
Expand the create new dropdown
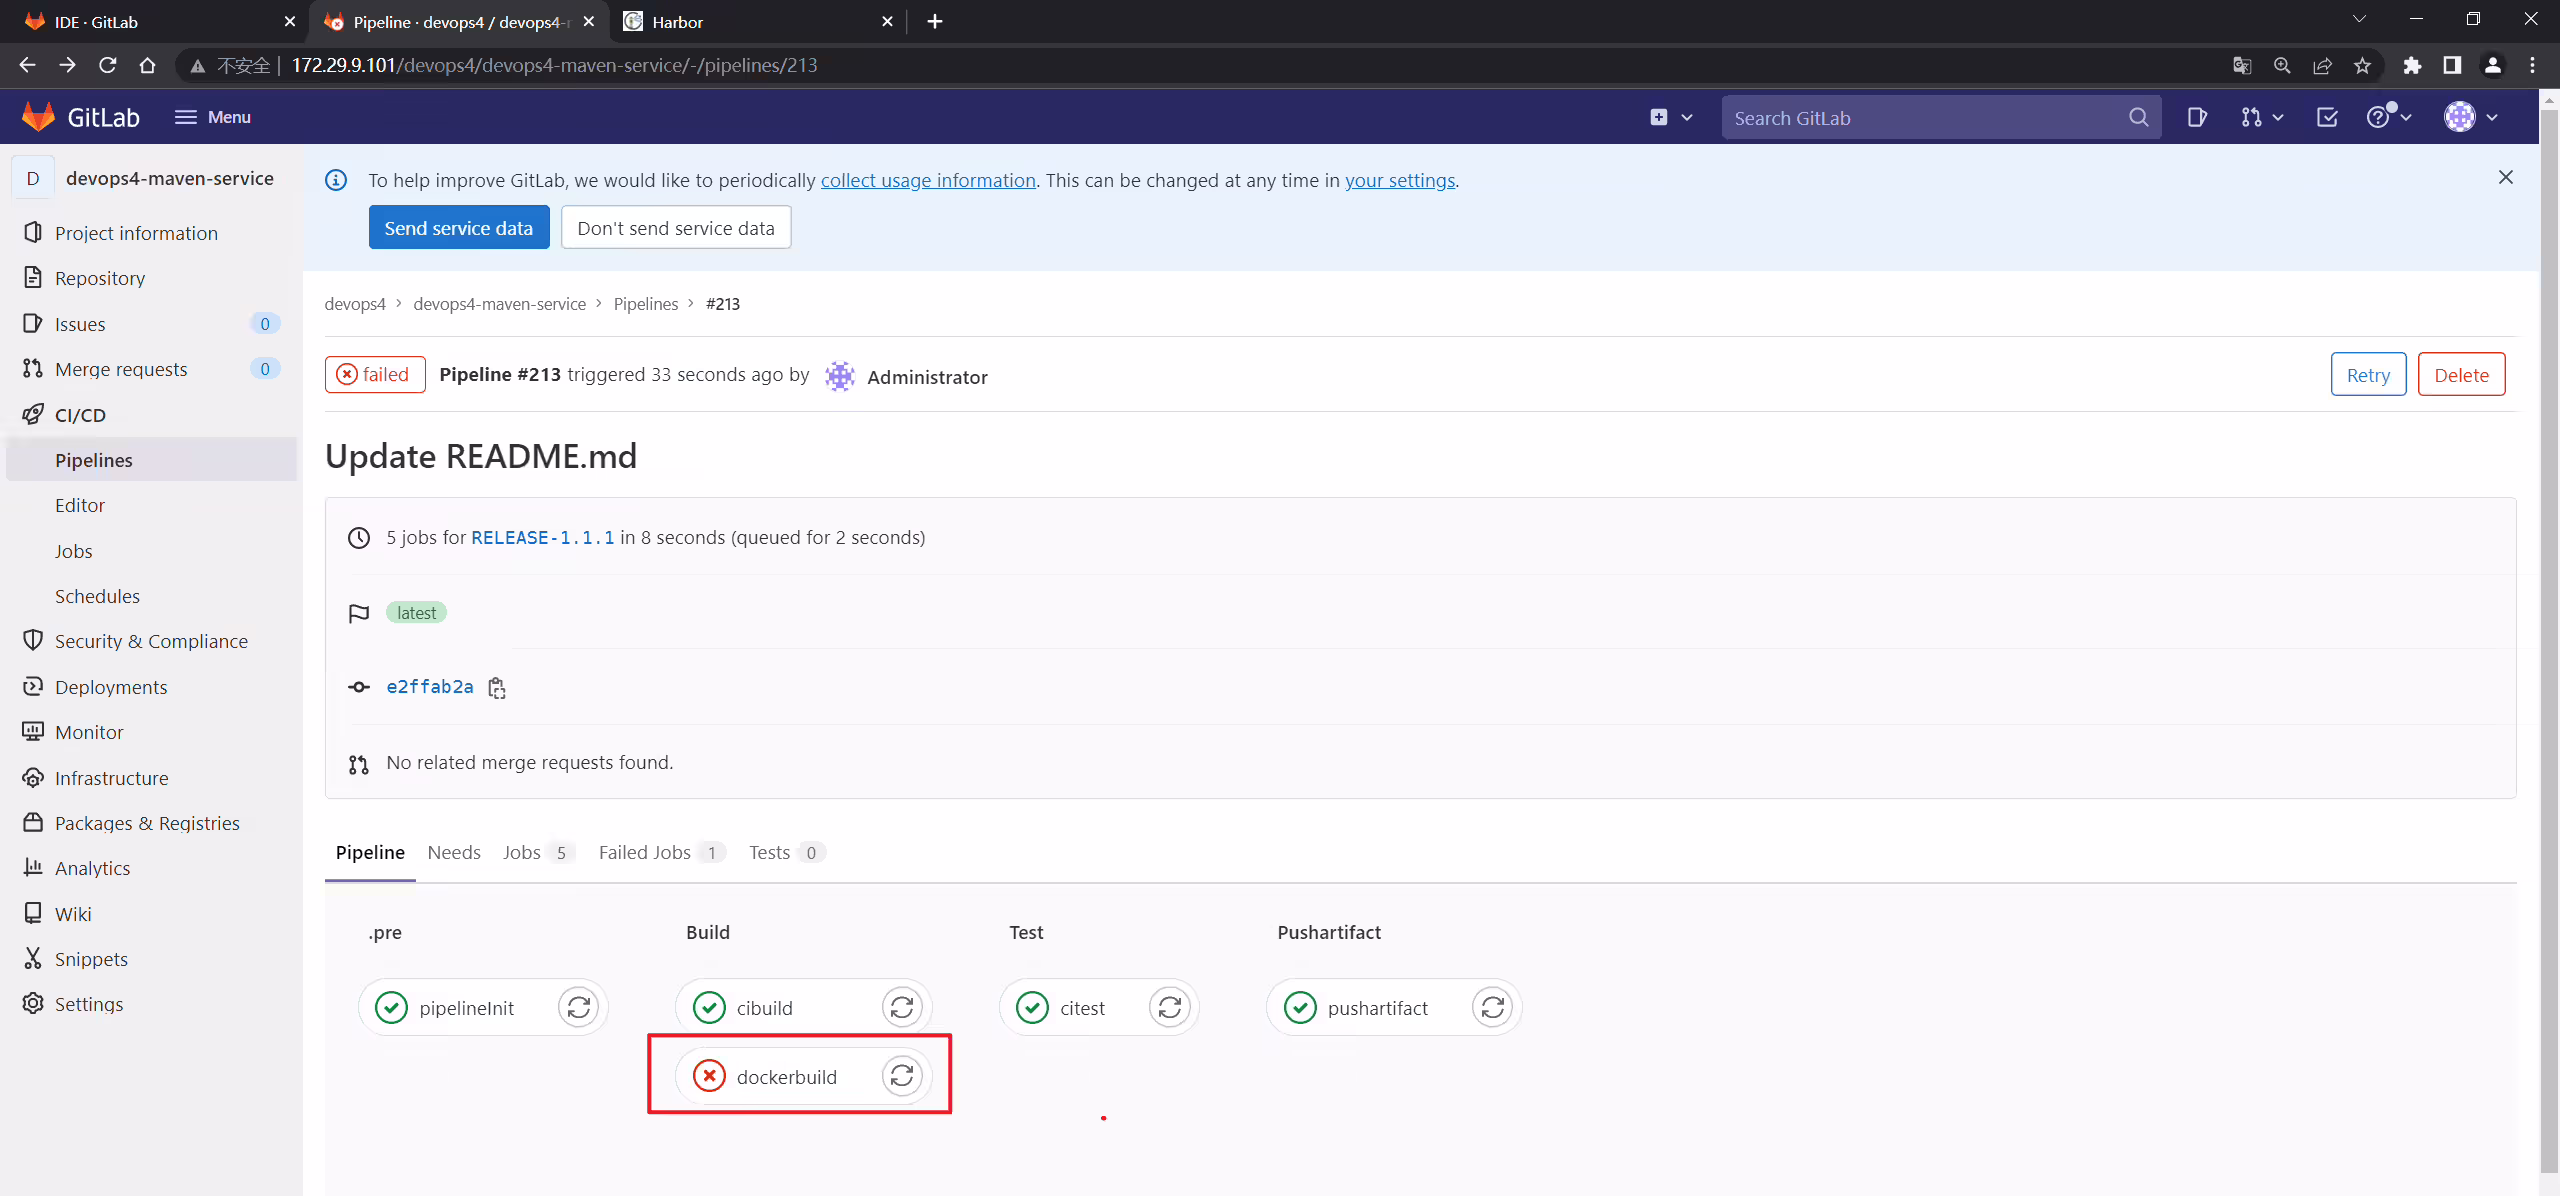(x=1671, y=117)
